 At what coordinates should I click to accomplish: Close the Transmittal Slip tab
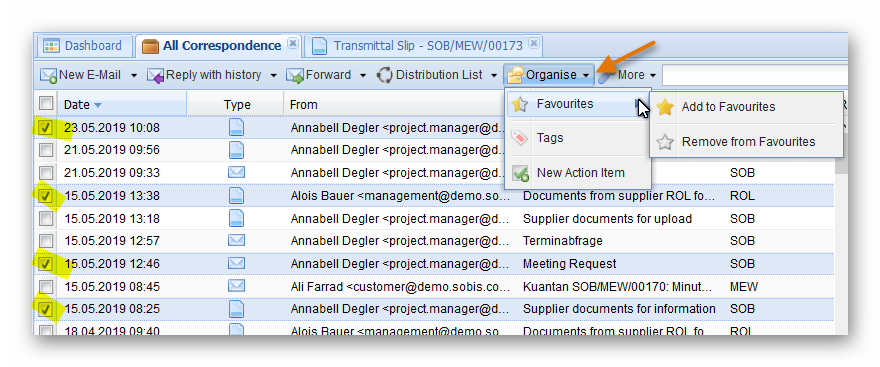[534, 44]
